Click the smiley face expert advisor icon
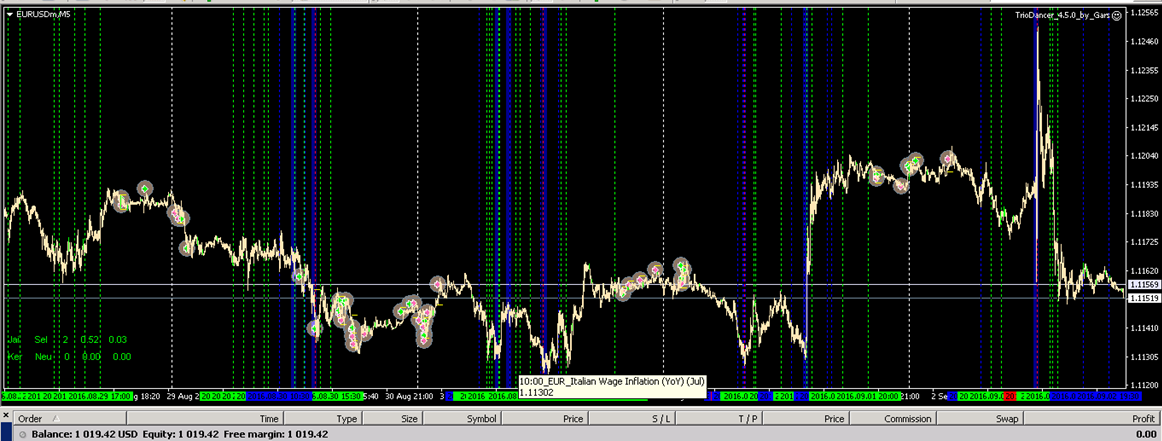Image resolution: width=1162 pixels, height=441 pixels. pyautogui.click(x=1117, y=14)
